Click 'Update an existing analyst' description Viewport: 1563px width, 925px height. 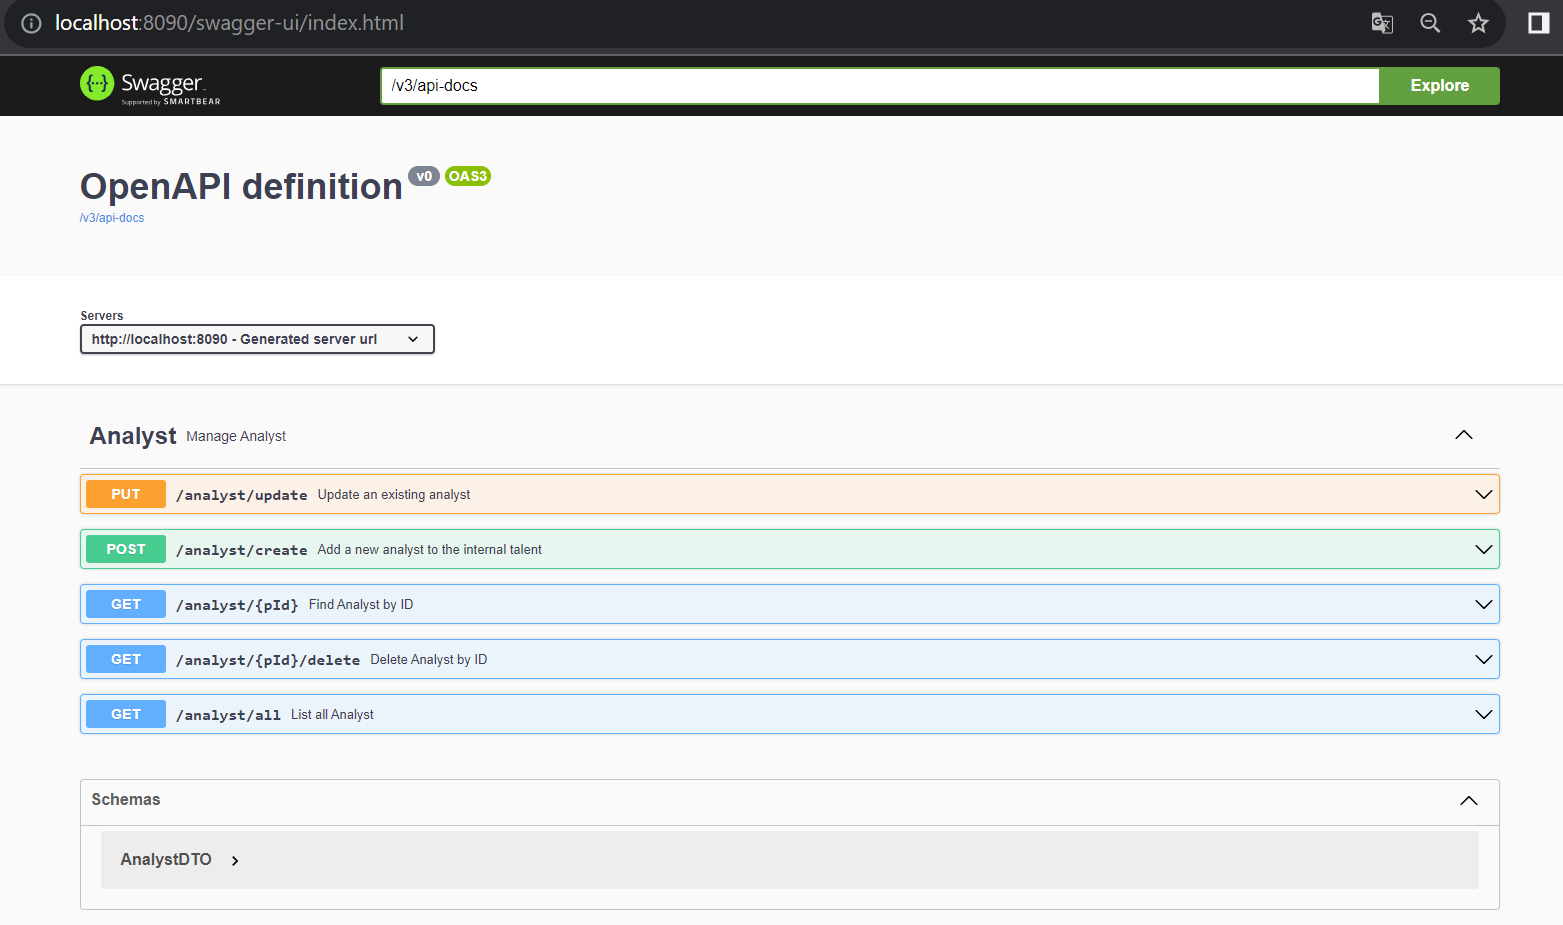point(394,494)
